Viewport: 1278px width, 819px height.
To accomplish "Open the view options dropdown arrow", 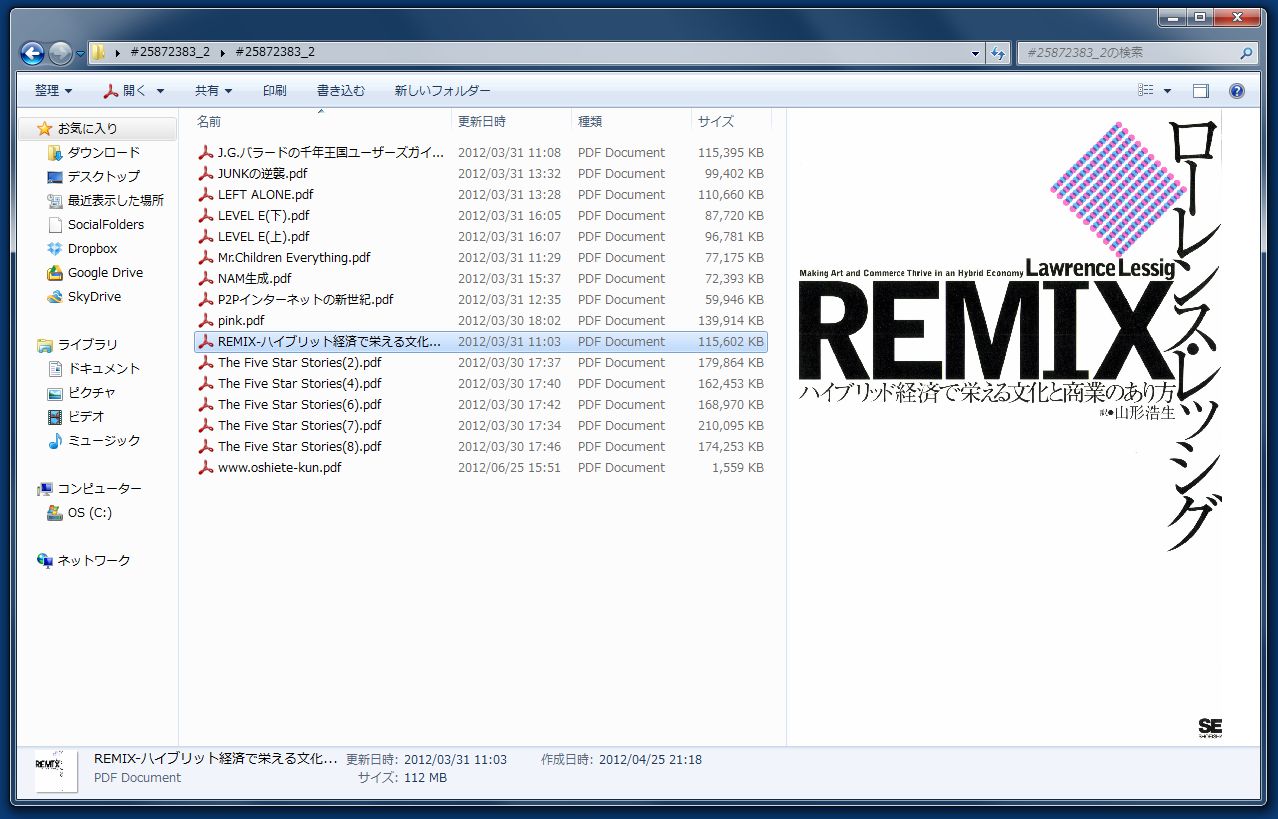I will click(x=1167, y=91).
